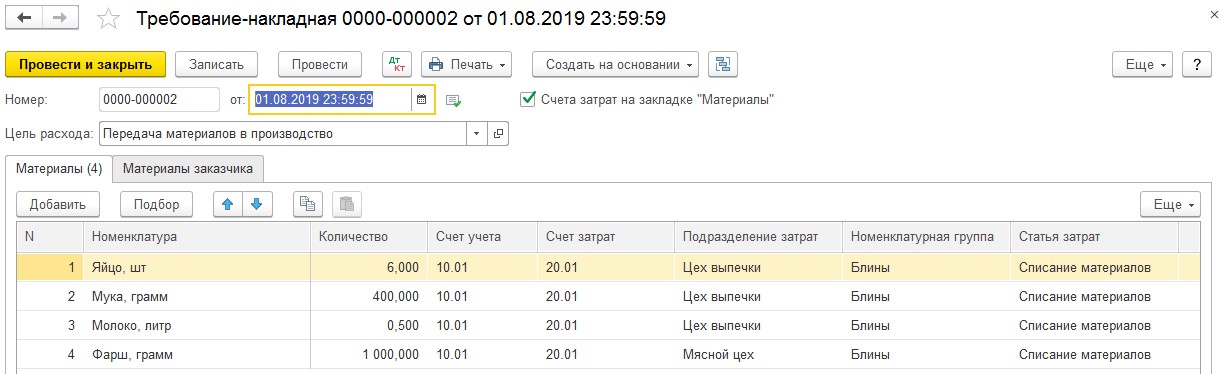
Task: Click the Подбор button
Action: tap(156, 204)
